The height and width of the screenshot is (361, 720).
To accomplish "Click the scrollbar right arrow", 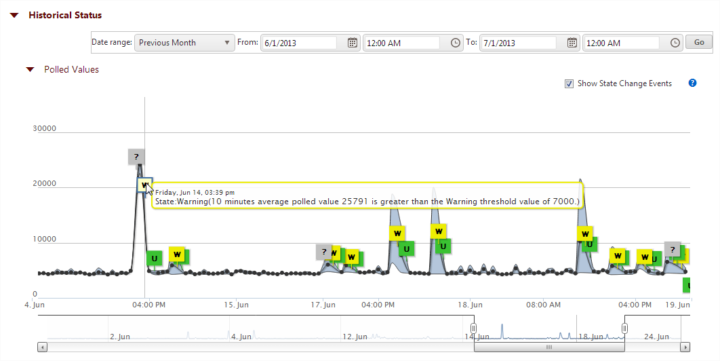I will click(685, 347).
